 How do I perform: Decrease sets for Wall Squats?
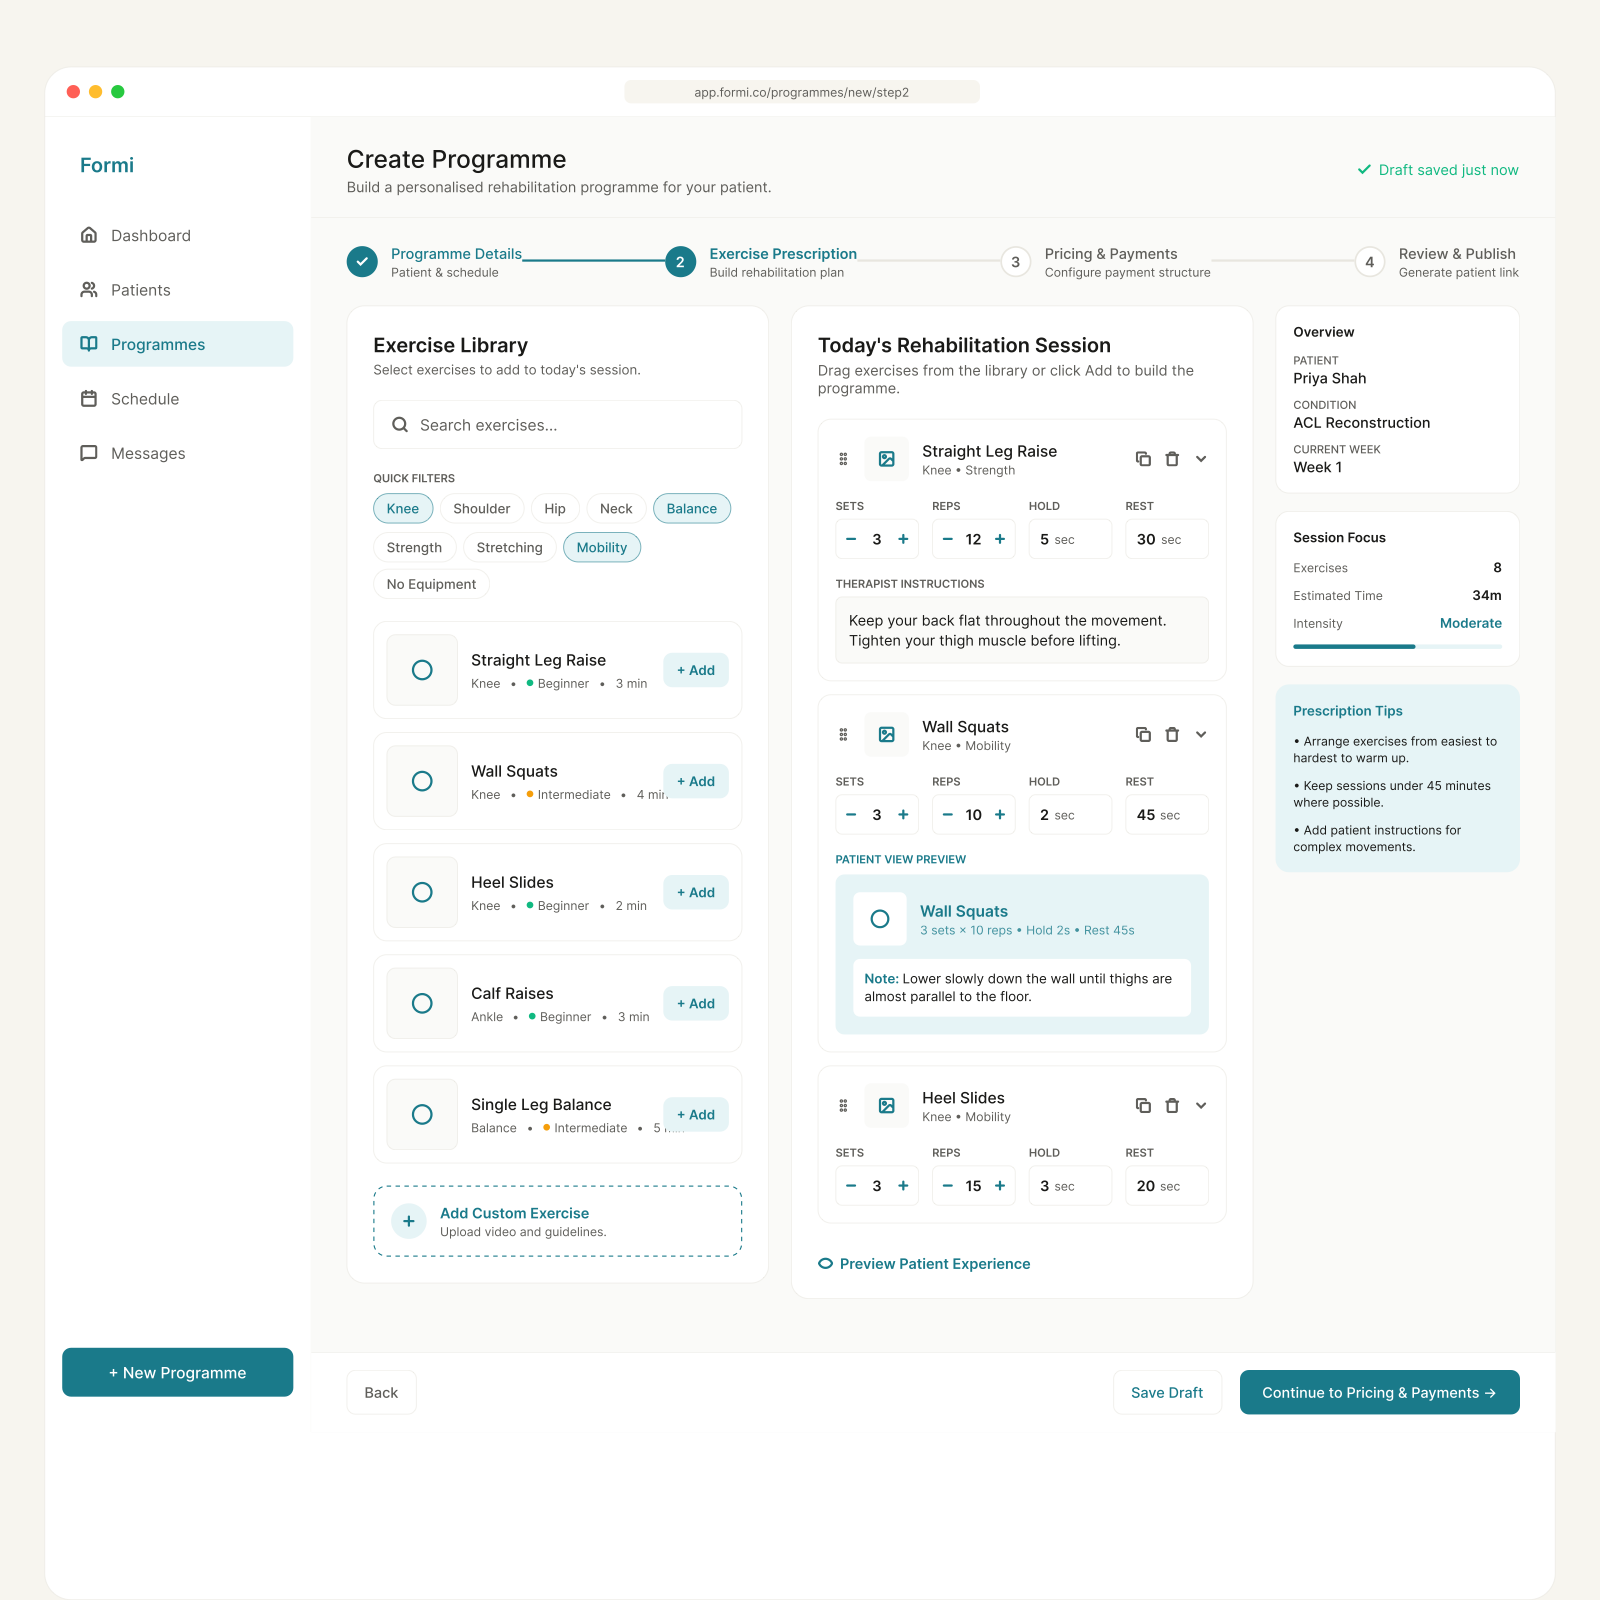point(851,815)
